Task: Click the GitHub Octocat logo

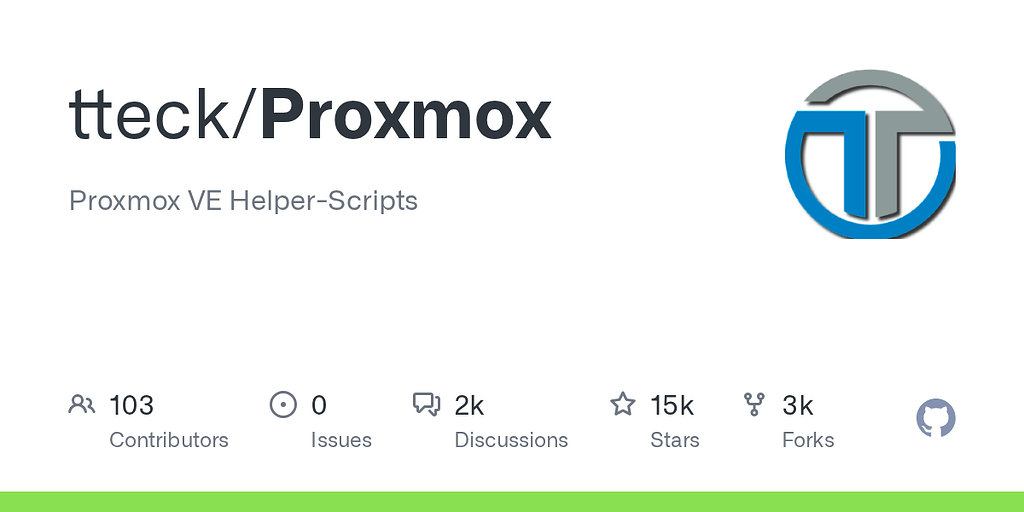Action: (936, 418)
